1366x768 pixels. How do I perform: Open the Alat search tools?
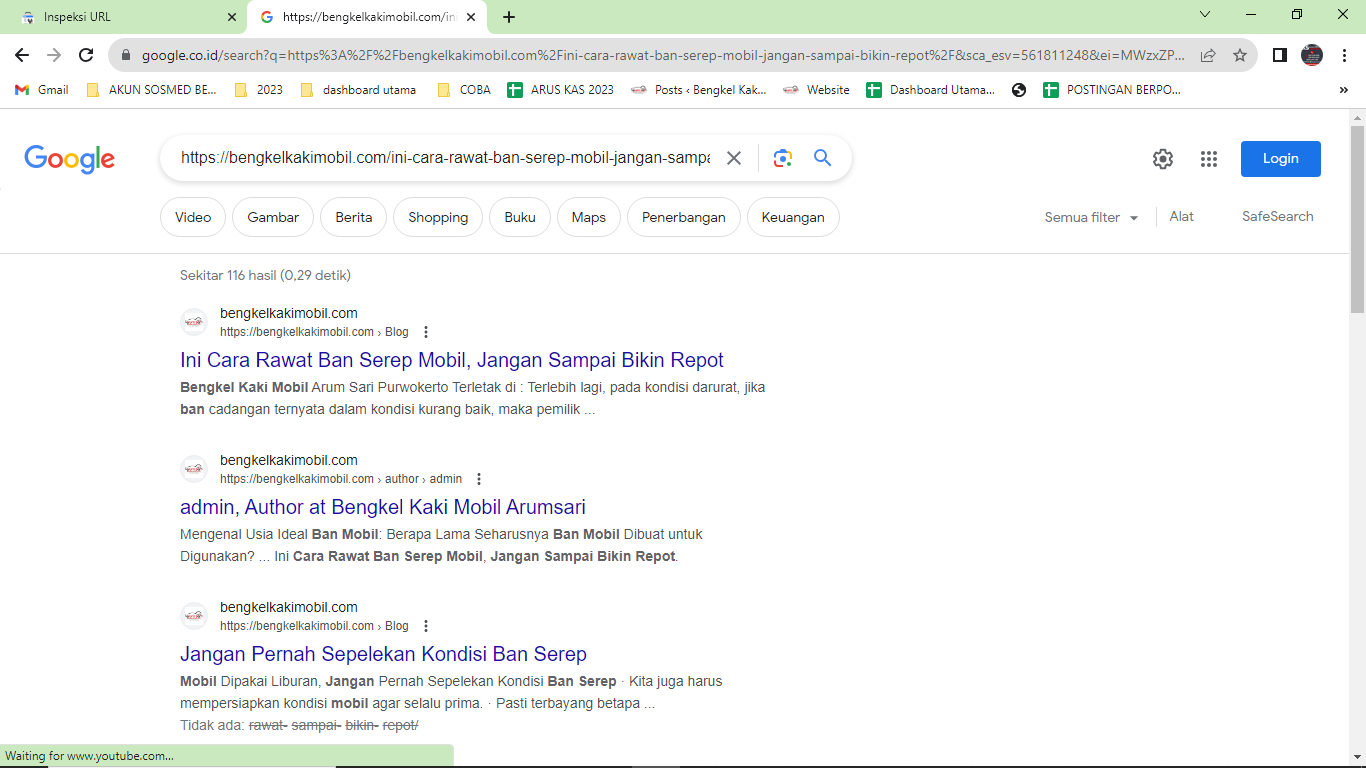[1182, 217]
